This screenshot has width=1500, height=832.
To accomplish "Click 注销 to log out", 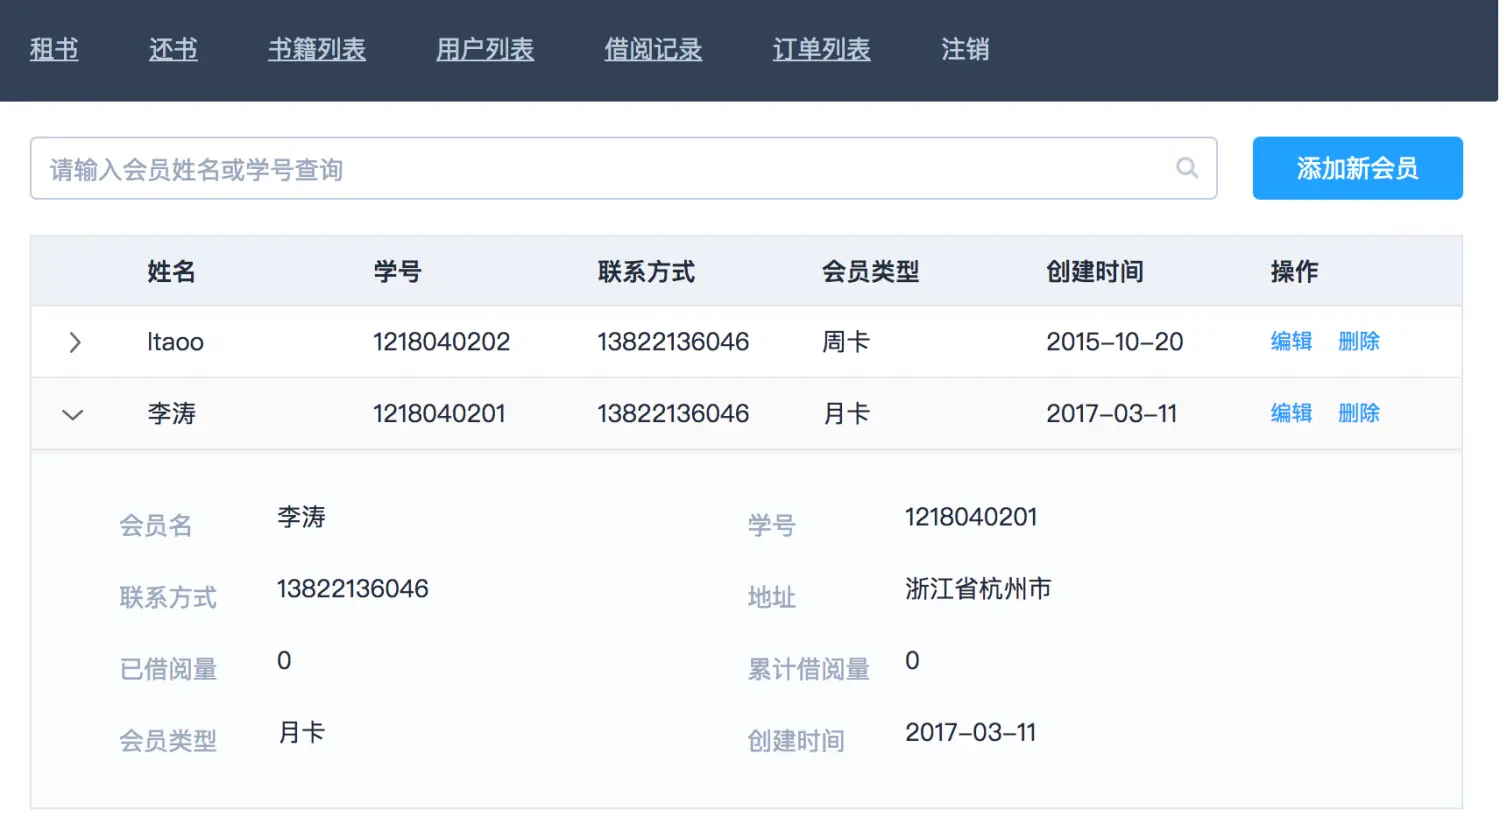I will click(965, 49).
